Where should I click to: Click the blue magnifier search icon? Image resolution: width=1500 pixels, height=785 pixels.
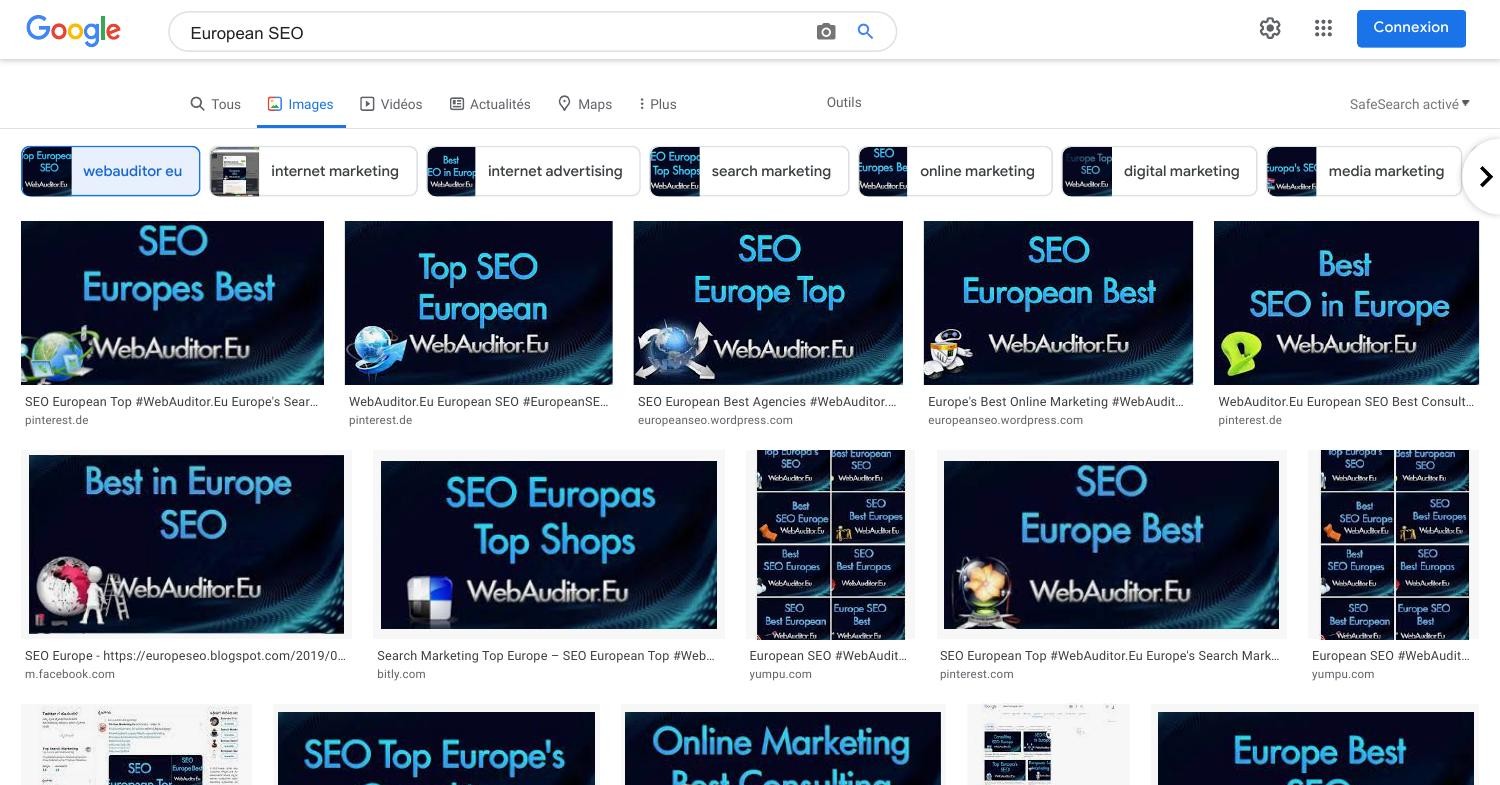[866, 32]
